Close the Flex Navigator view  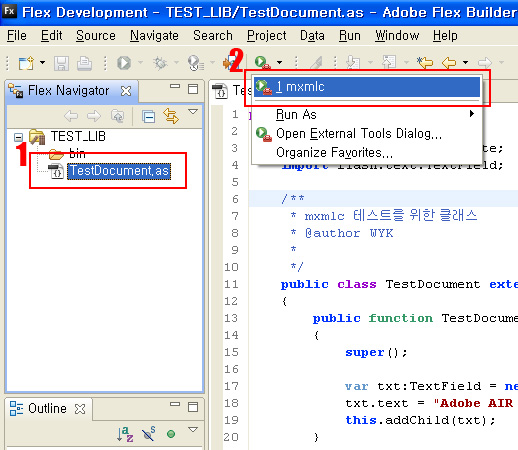(x=126, y=91)
